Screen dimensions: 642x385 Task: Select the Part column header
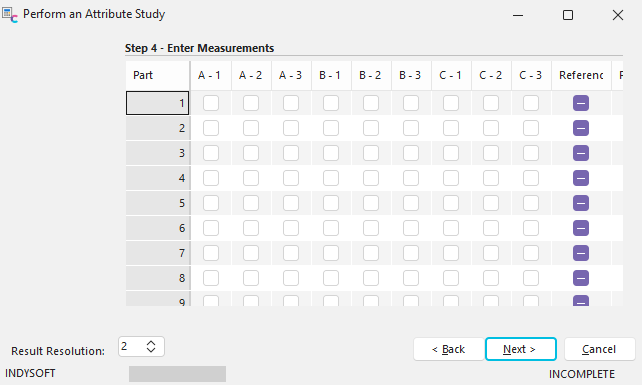158,75
